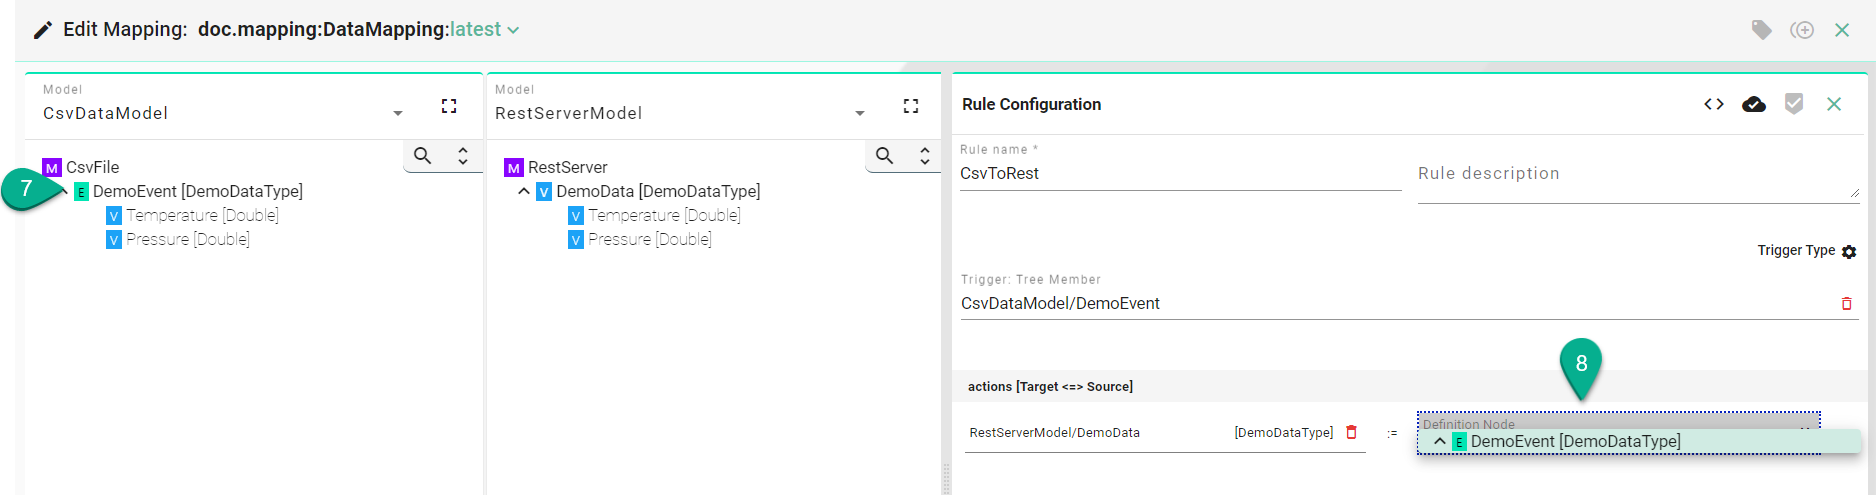Viewport: 1876px width, 495px height.
Task: Open the CsvDataModel model dropdown
Action: pos(398,114)
